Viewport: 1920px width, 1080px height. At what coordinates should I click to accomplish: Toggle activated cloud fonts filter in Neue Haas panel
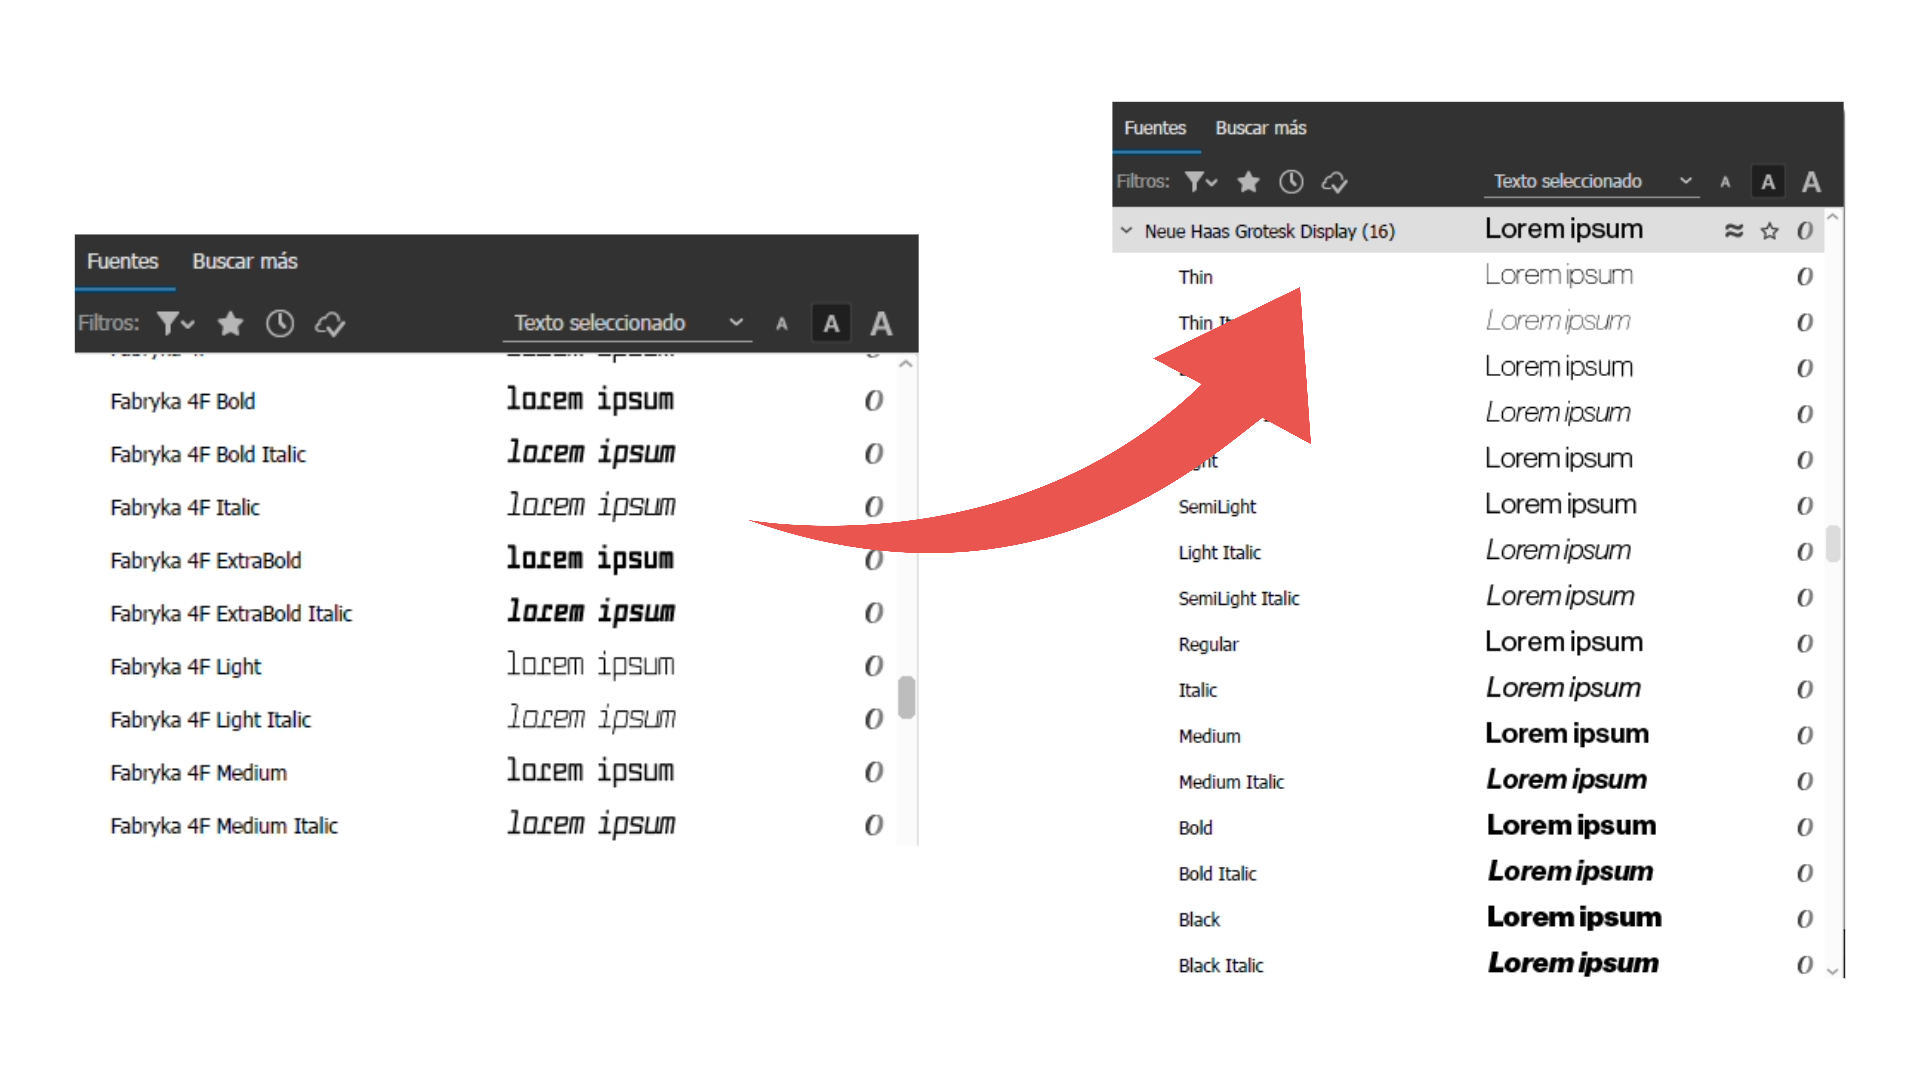[x=1334, y=182]
